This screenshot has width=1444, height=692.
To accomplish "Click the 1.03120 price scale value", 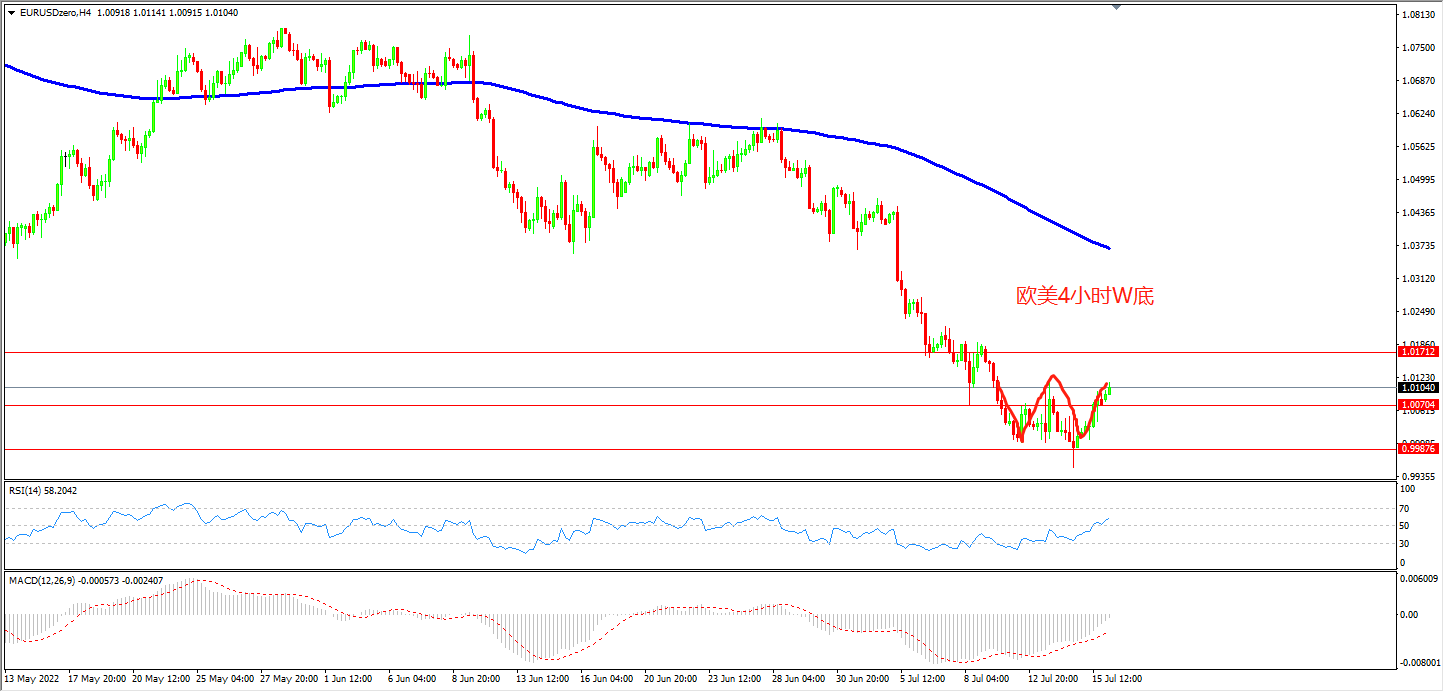I will pos(1419,279).
